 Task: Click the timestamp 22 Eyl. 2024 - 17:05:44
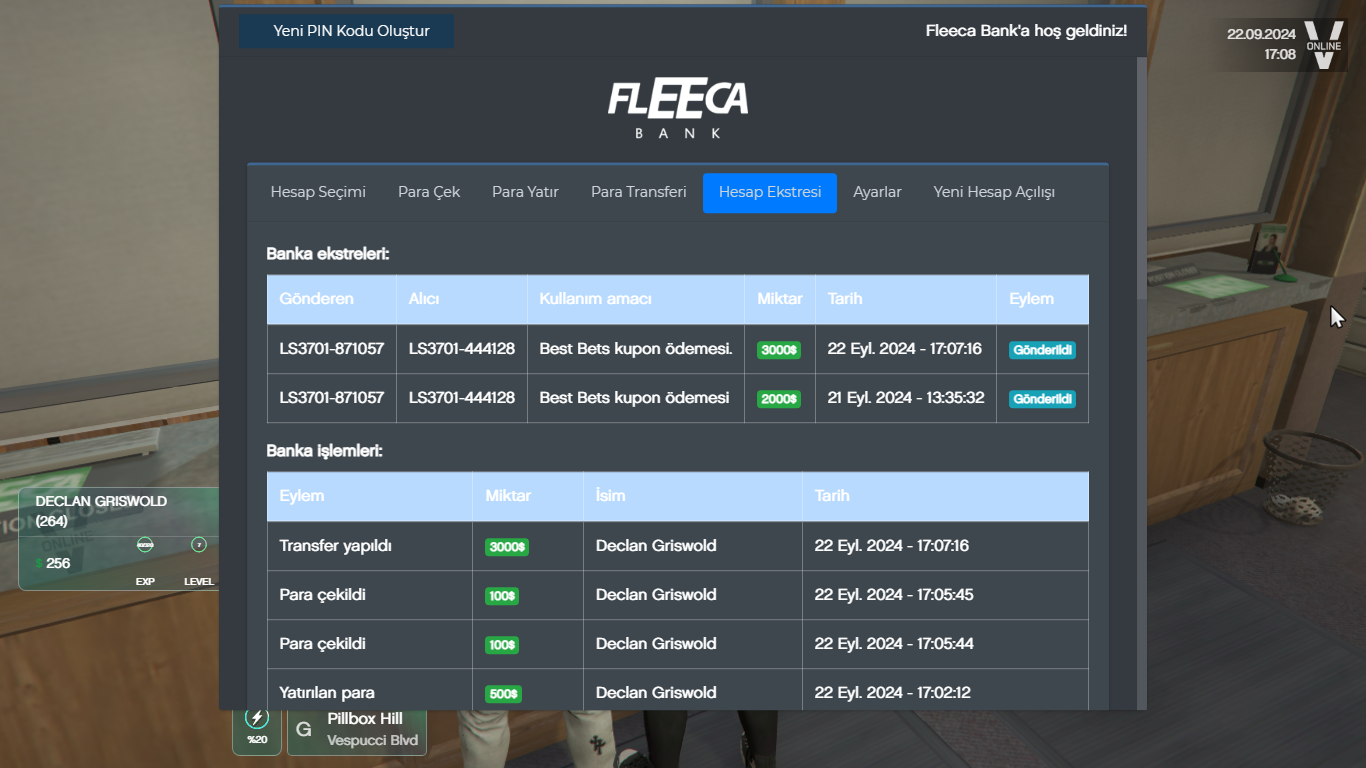pyautogui.click(x=894, y=644)
